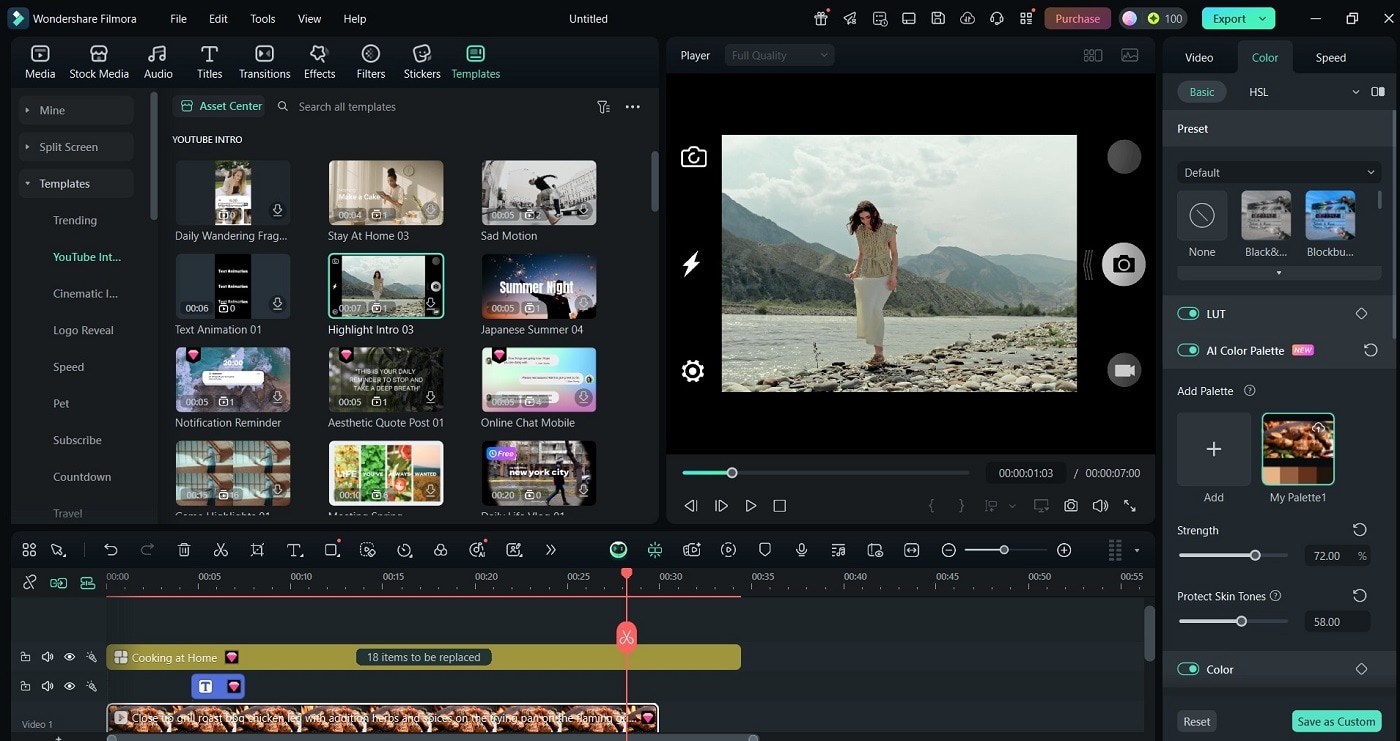Image resolution: width=1400 pixels, height=741 pixels.
Task: Toggle the AI Color Palette switch
Action: tap(1188, 351)
